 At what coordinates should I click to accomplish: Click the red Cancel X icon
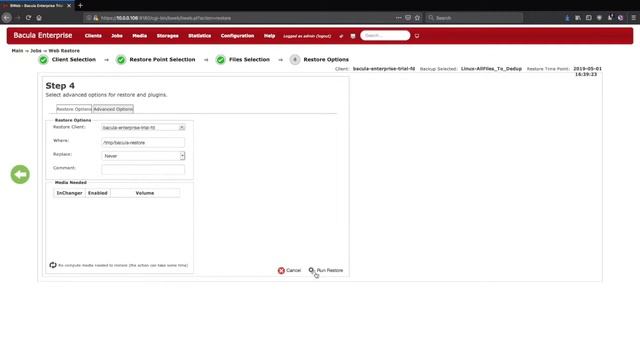pos(281,271)
